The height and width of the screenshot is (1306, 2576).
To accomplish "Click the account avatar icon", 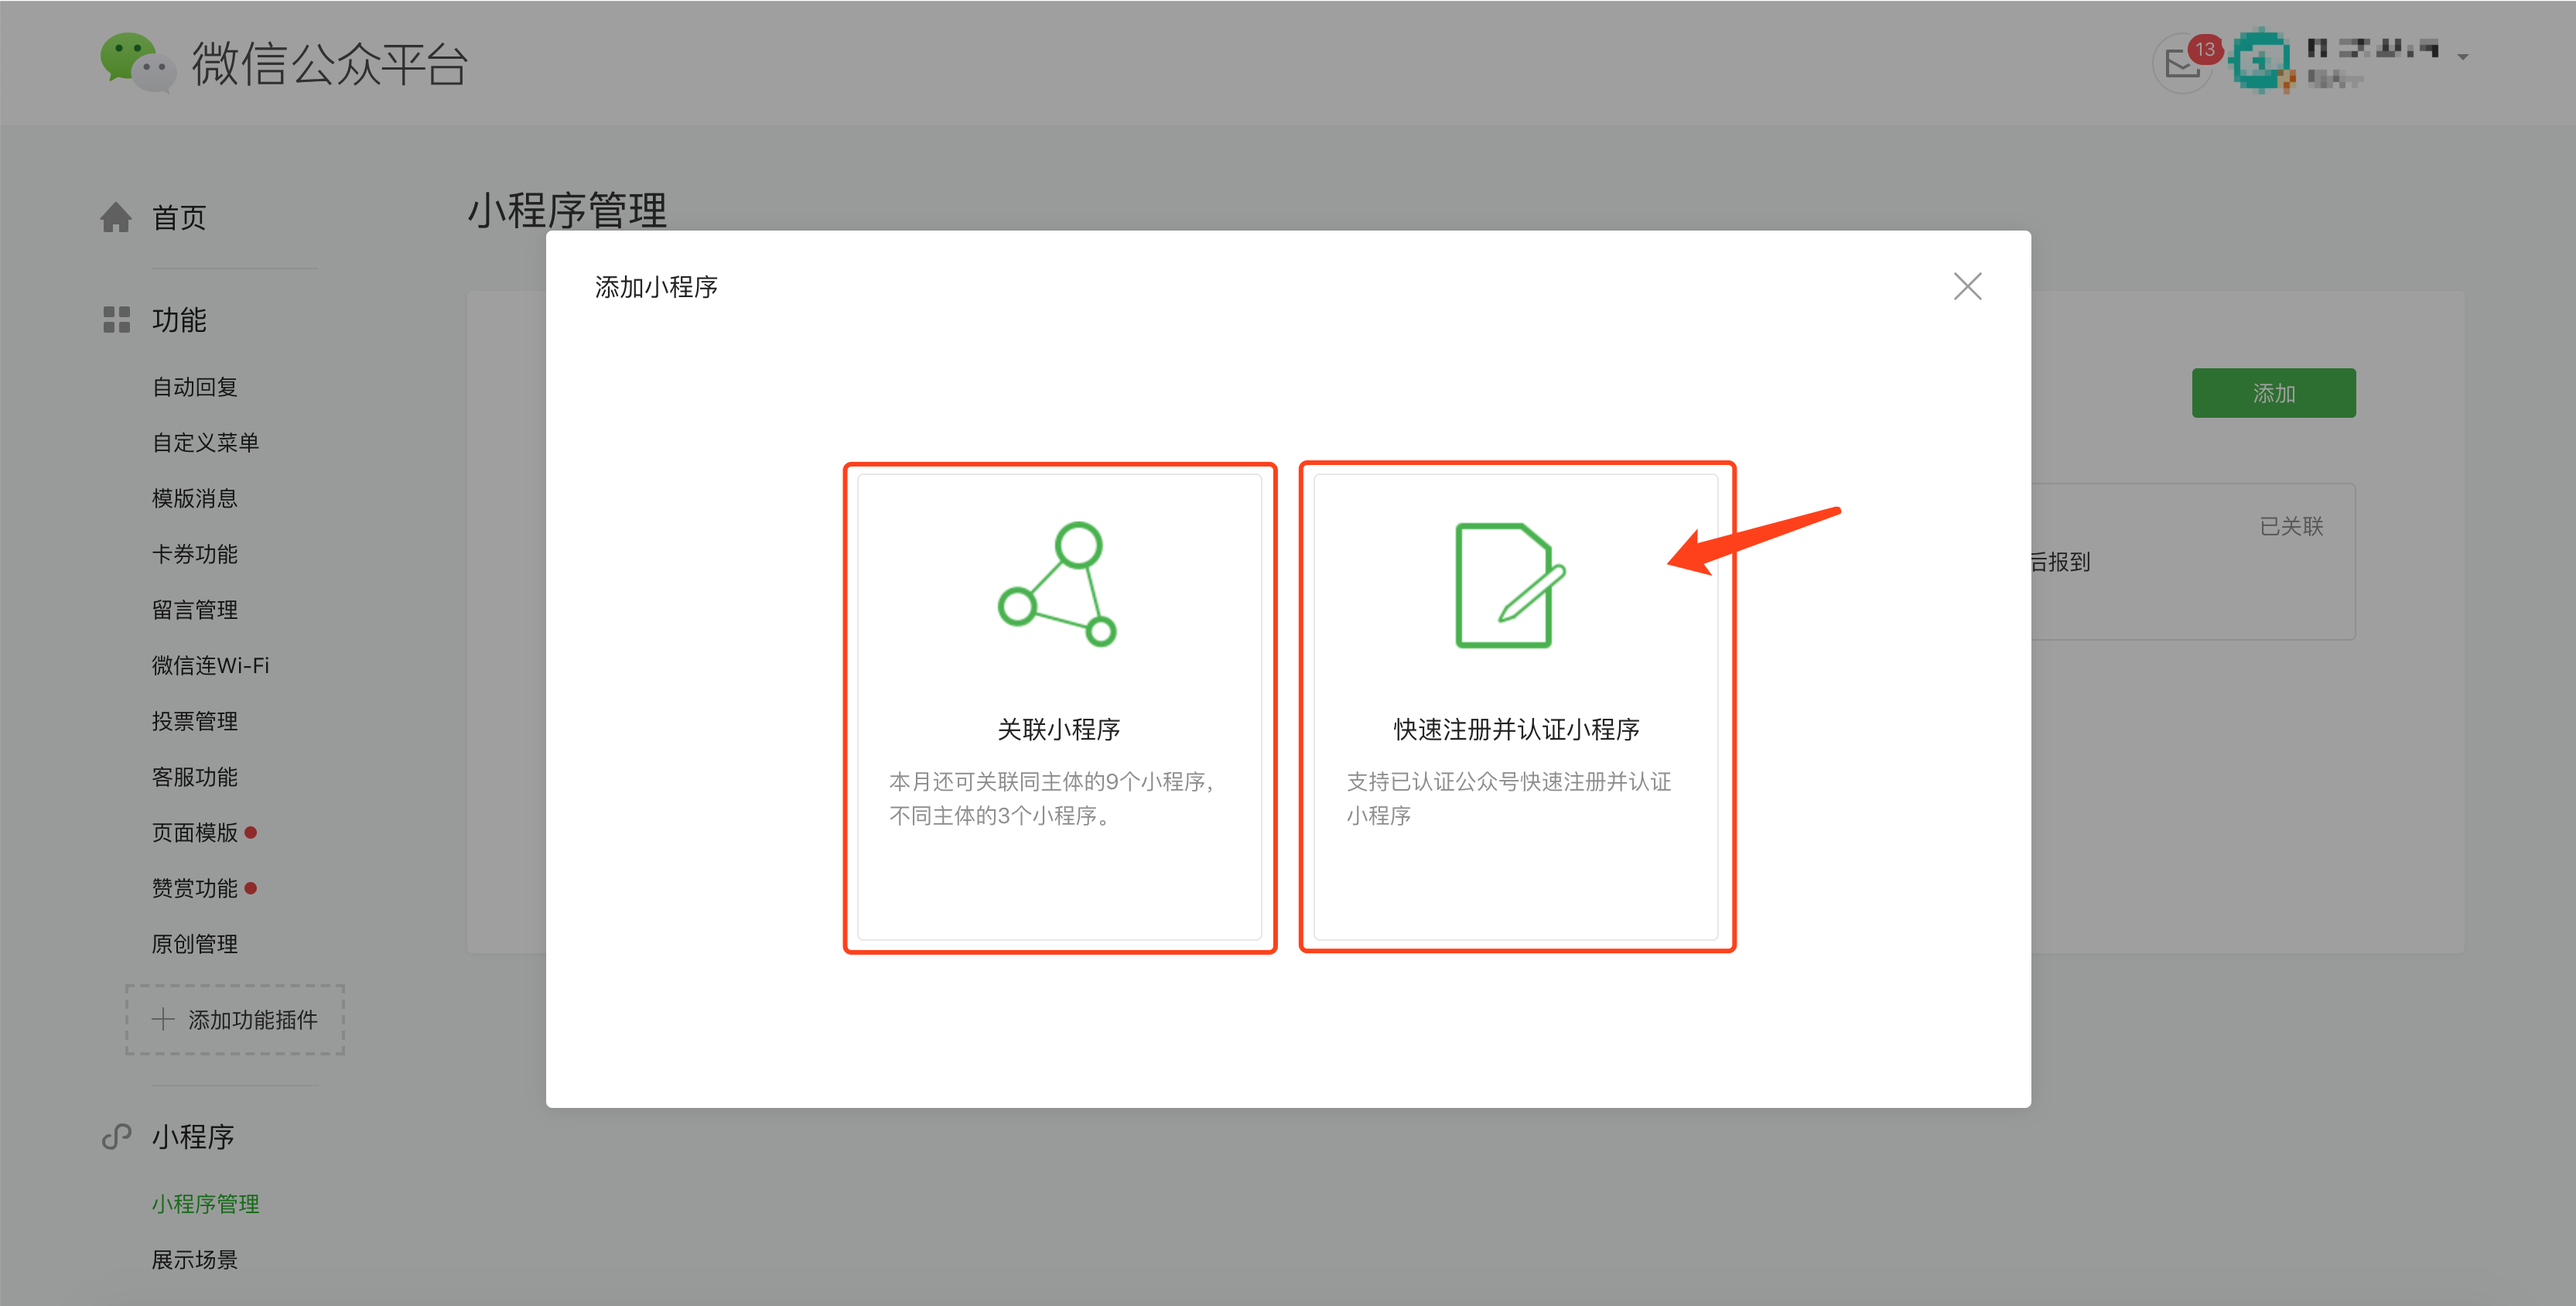I will (2261, 62).
